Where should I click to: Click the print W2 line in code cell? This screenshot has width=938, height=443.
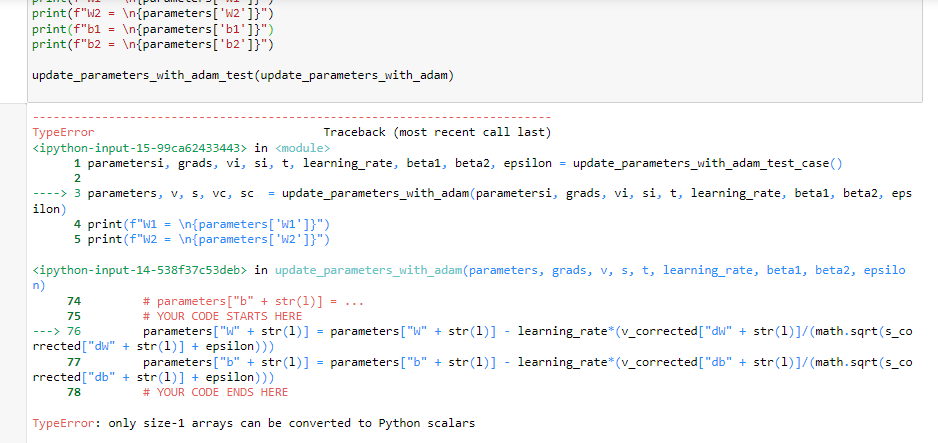click(153, 13)
